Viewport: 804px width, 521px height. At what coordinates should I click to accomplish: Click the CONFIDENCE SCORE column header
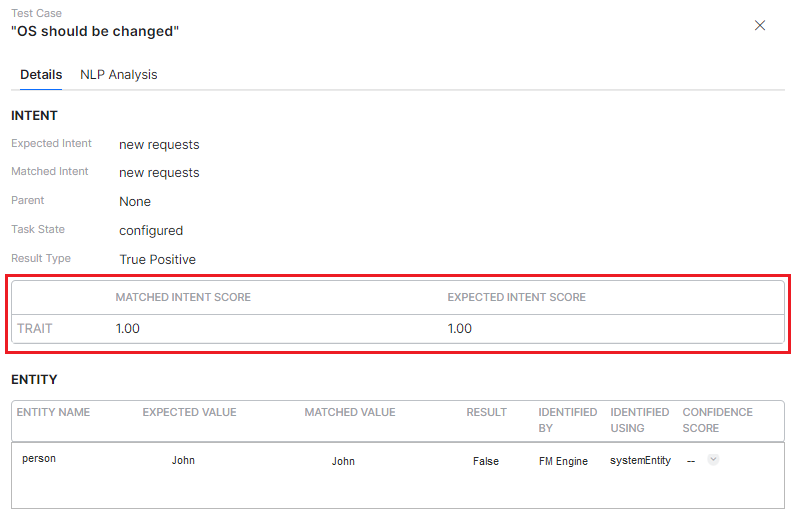coord(717,420)
